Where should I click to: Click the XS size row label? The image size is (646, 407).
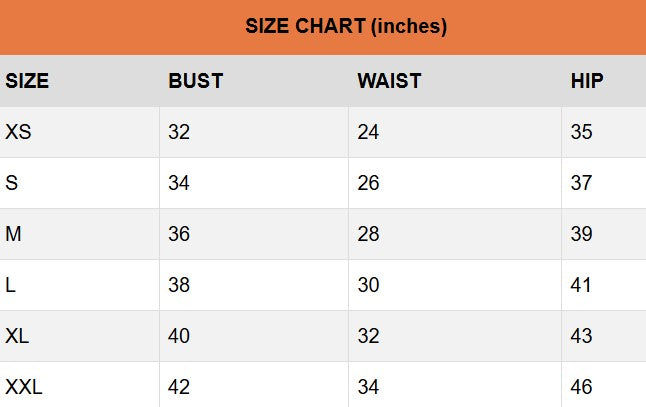coord(18,132)
